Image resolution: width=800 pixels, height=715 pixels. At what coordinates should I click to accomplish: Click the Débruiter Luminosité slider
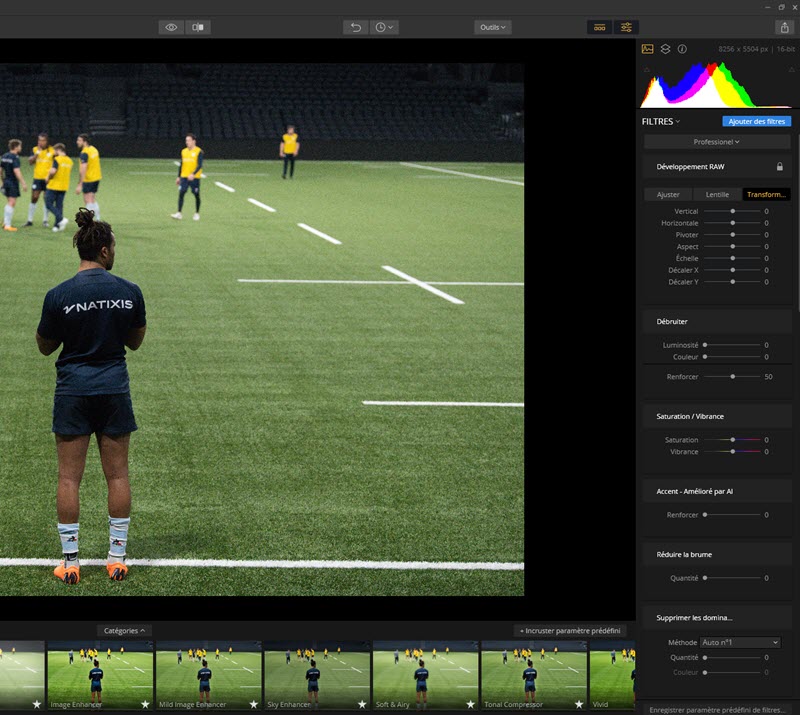(x=733, y=345)
